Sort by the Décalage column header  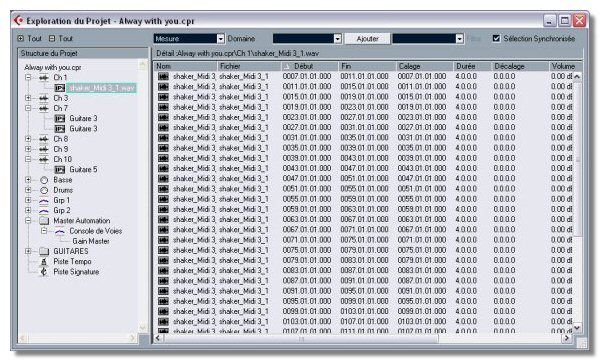point(520,67)
